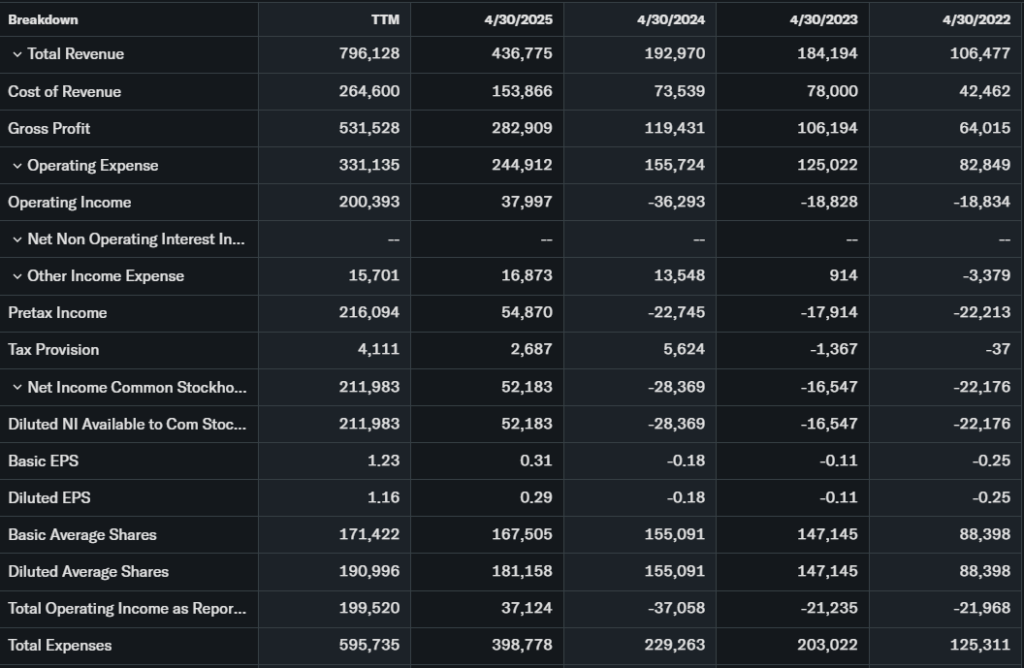Image resolution: width=1024 pixels, height=668 pixels.
Task: Click the Diluted EPS row label
Action: (x=49, y=497)
